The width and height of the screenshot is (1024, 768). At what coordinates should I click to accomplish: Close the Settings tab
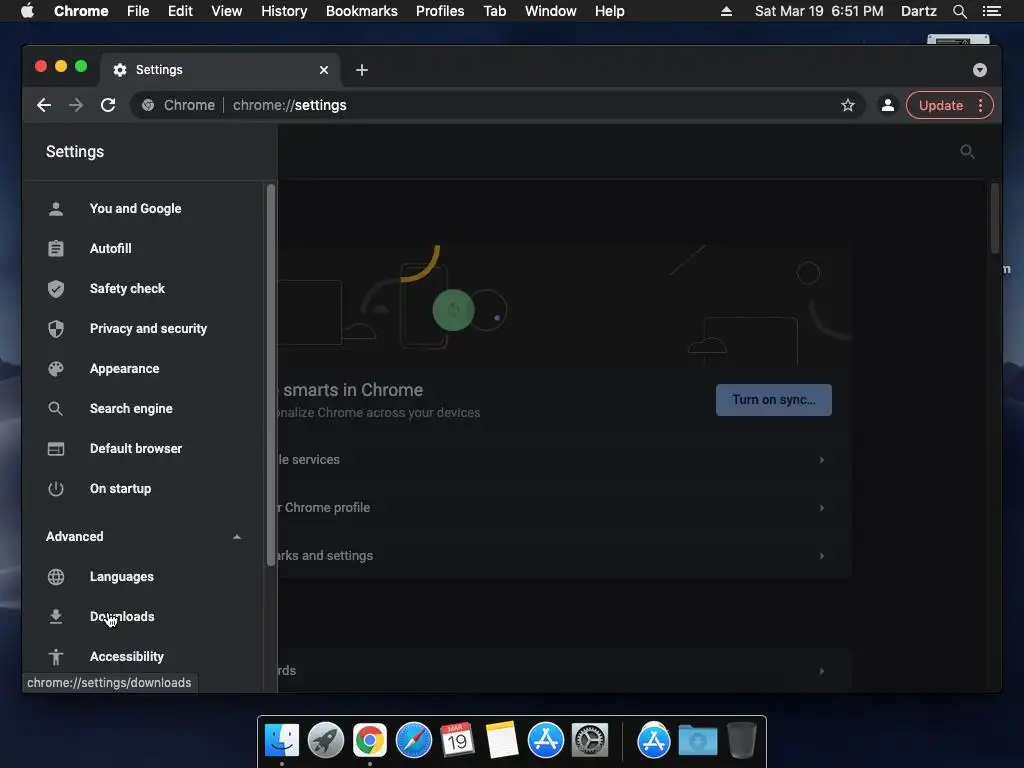(x=324, y=70)
